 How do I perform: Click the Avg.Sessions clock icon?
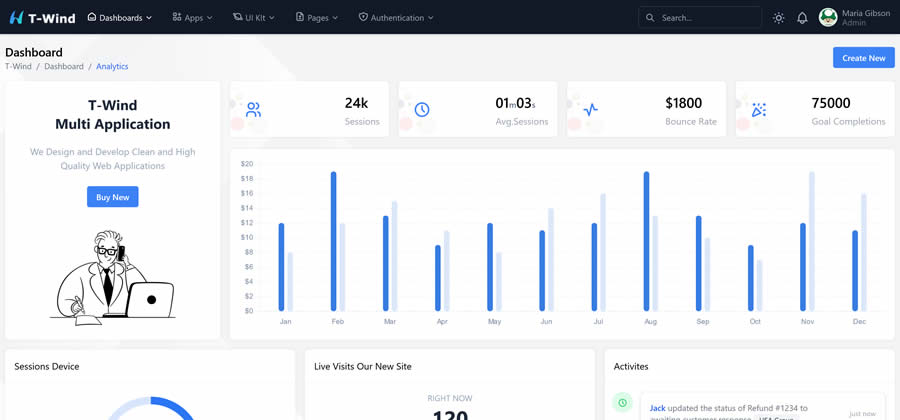pyautogui.click(x=422, y=110)
